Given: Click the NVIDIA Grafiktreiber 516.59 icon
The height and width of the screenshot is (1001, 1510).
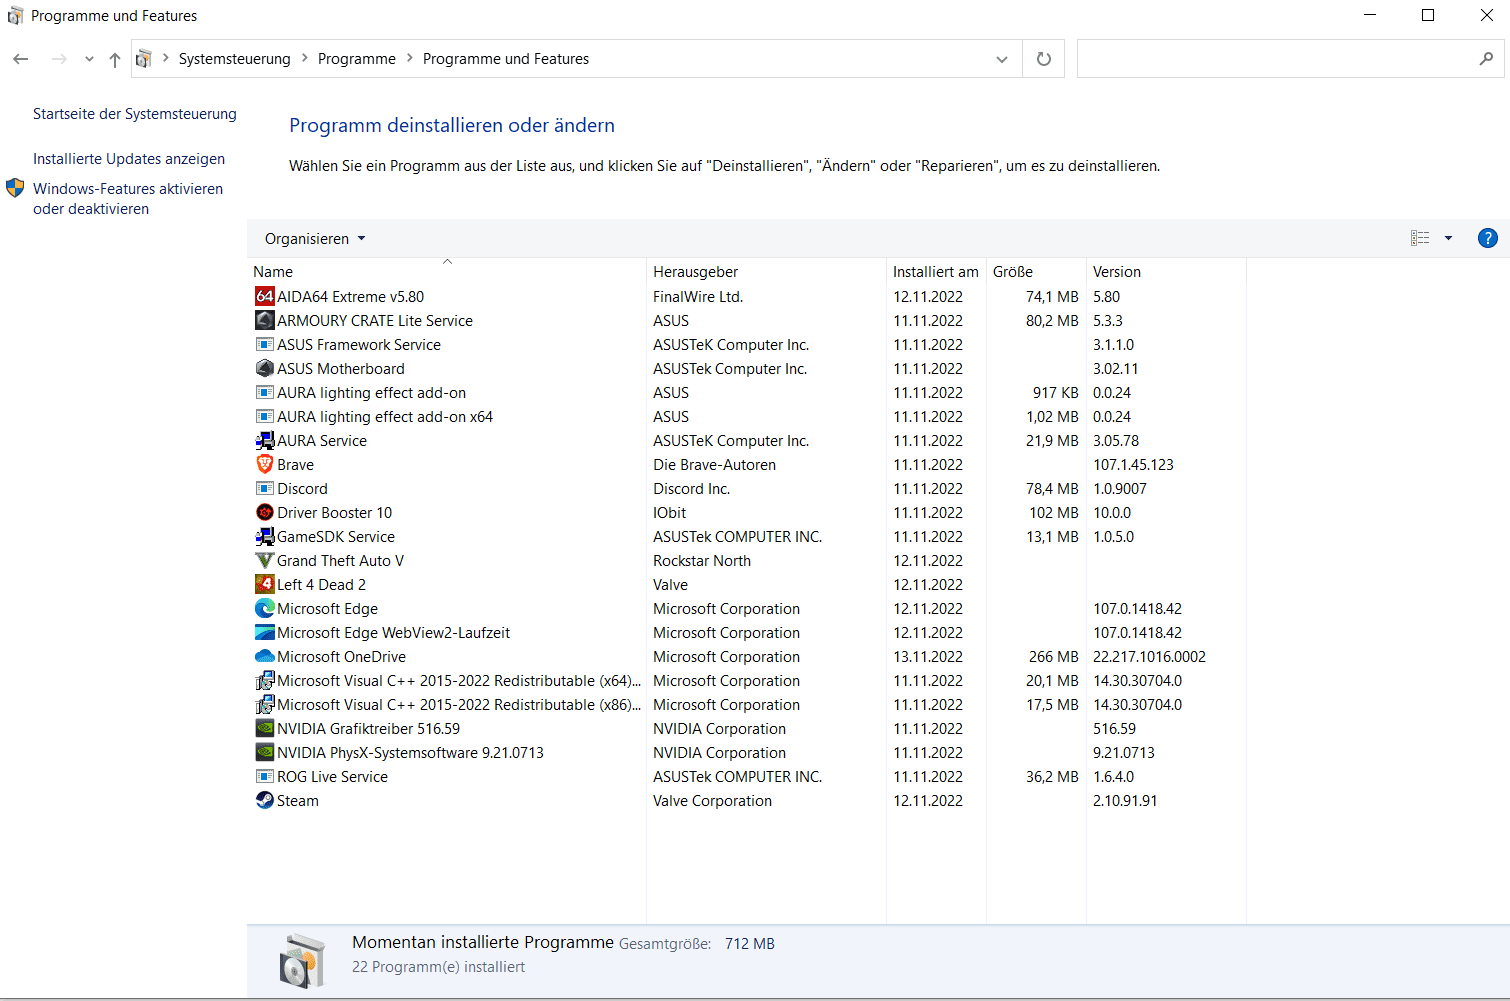Looking at the screenshot, I should (x=265, y=728).
